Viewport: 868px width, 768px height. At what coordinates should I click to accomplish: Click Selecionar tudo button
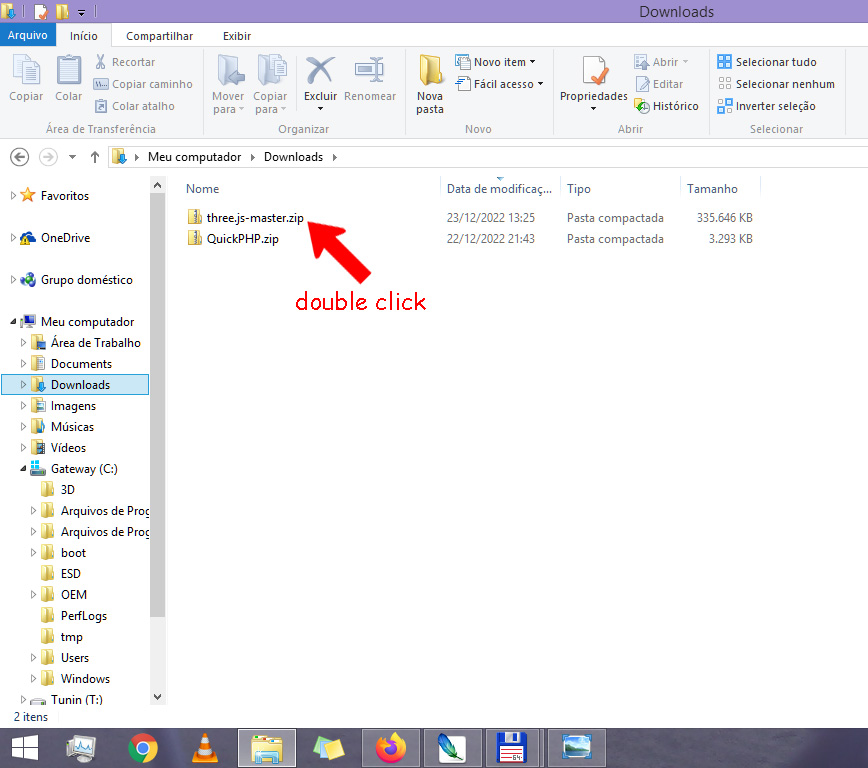[767, 62]
